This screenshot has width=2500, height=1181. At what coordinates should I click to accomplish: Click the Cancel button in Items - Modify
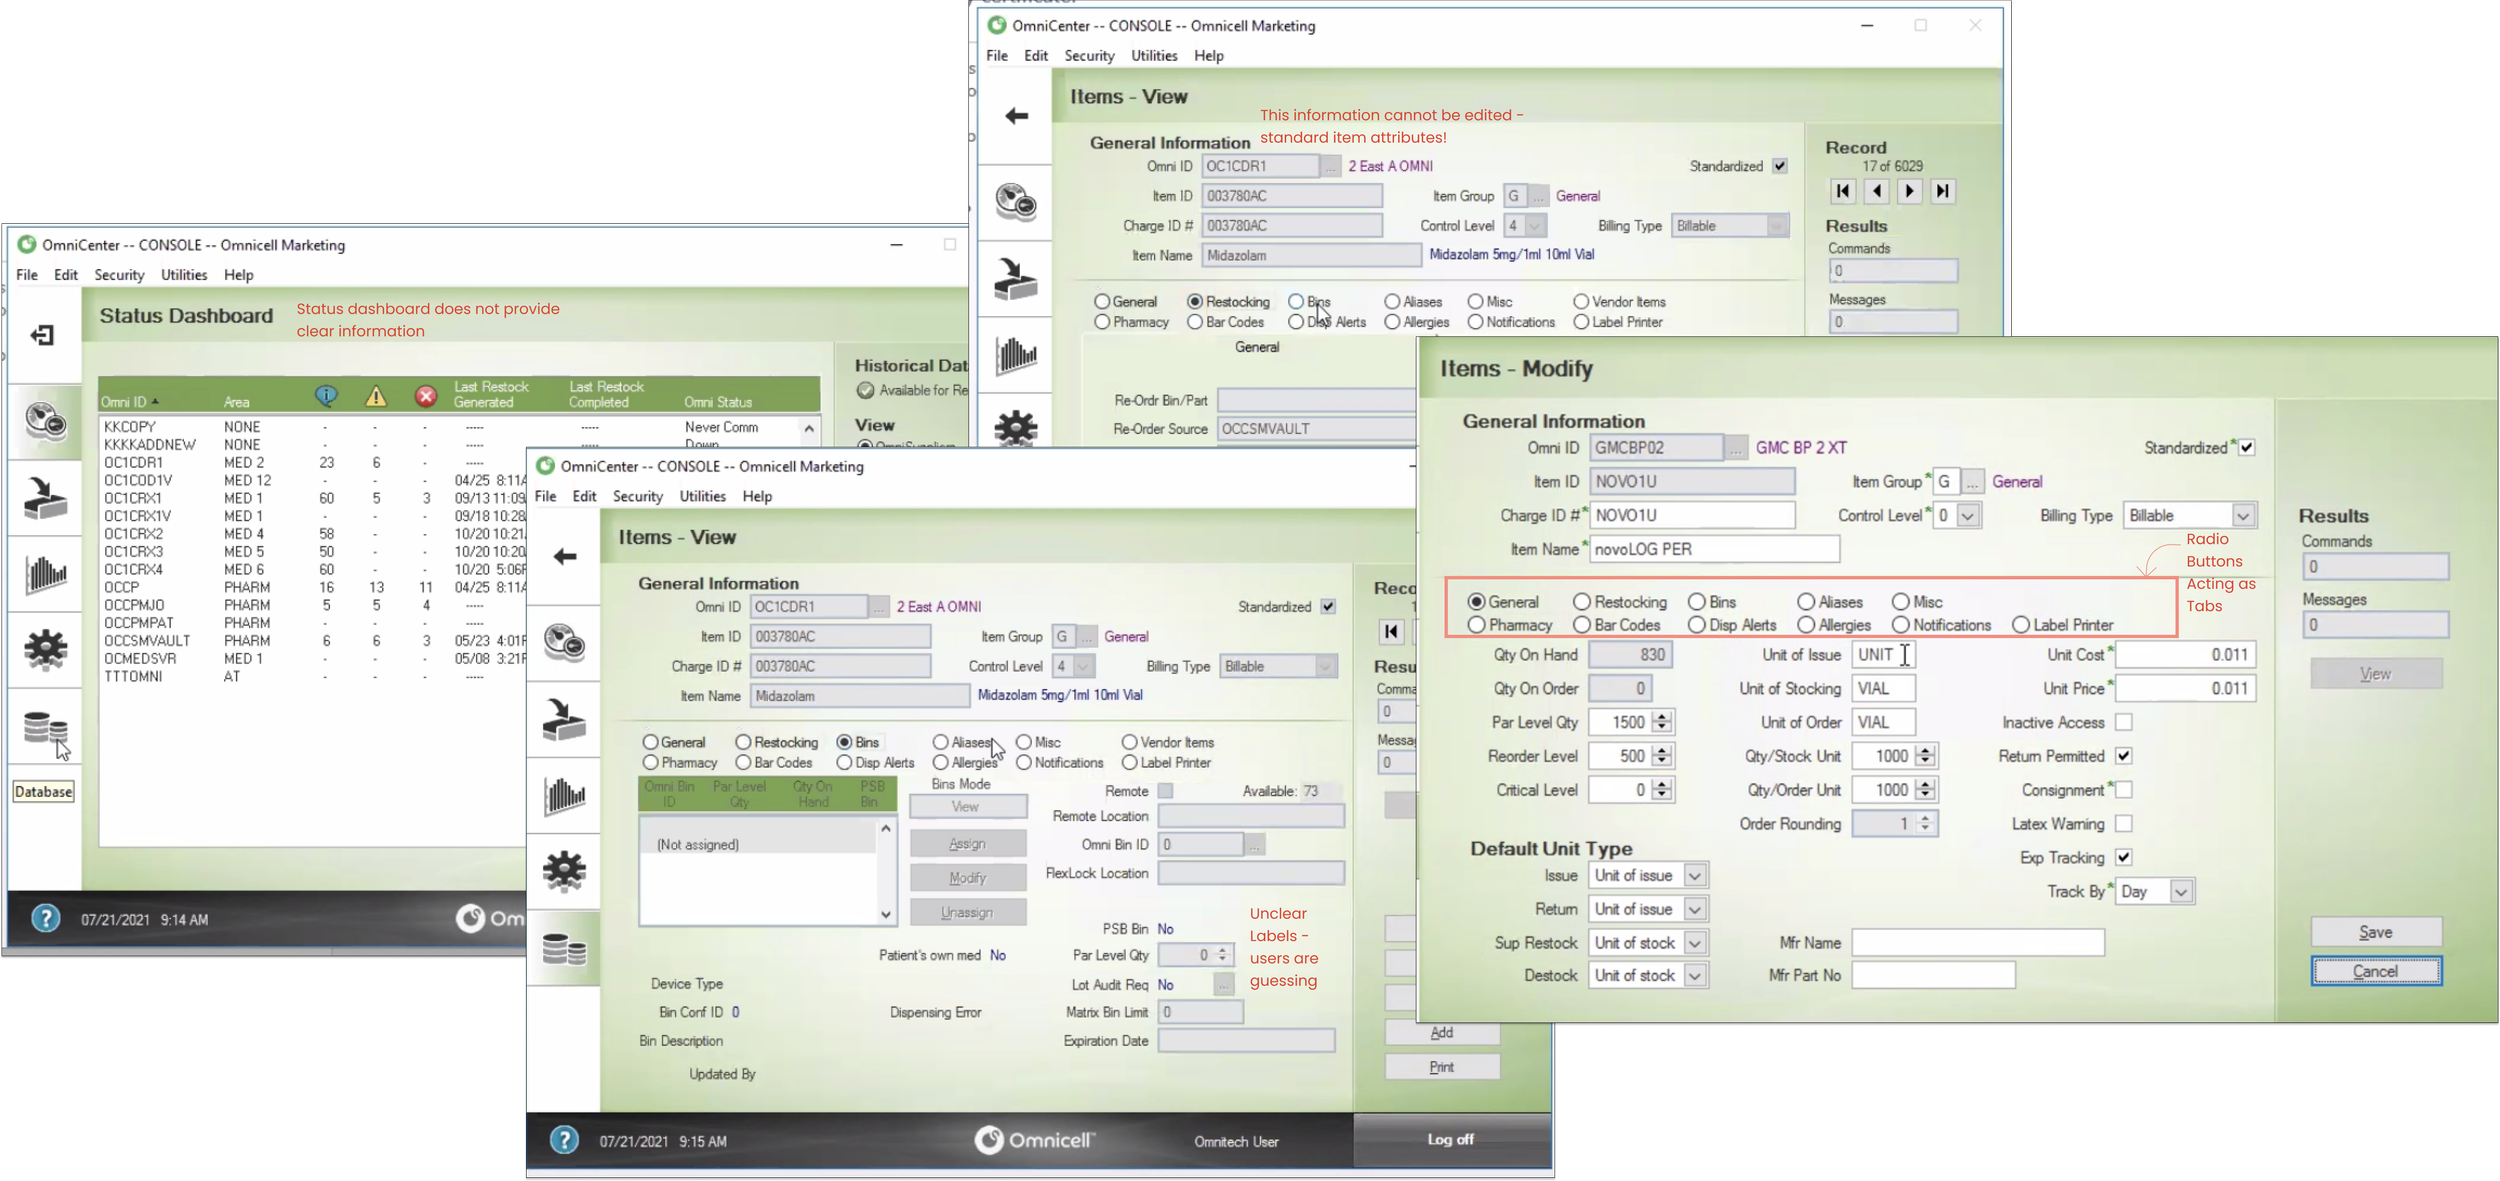click(2376, 971)
